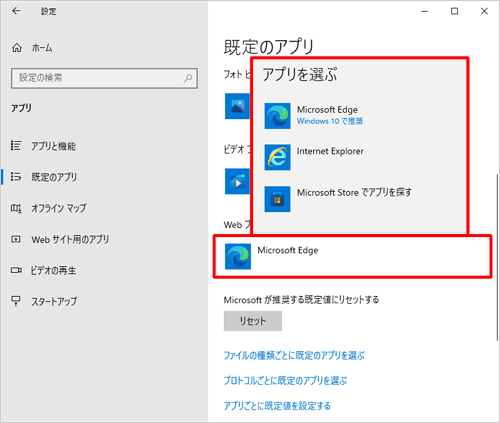Focus the 設定の検索 search box

click(104, 78)
